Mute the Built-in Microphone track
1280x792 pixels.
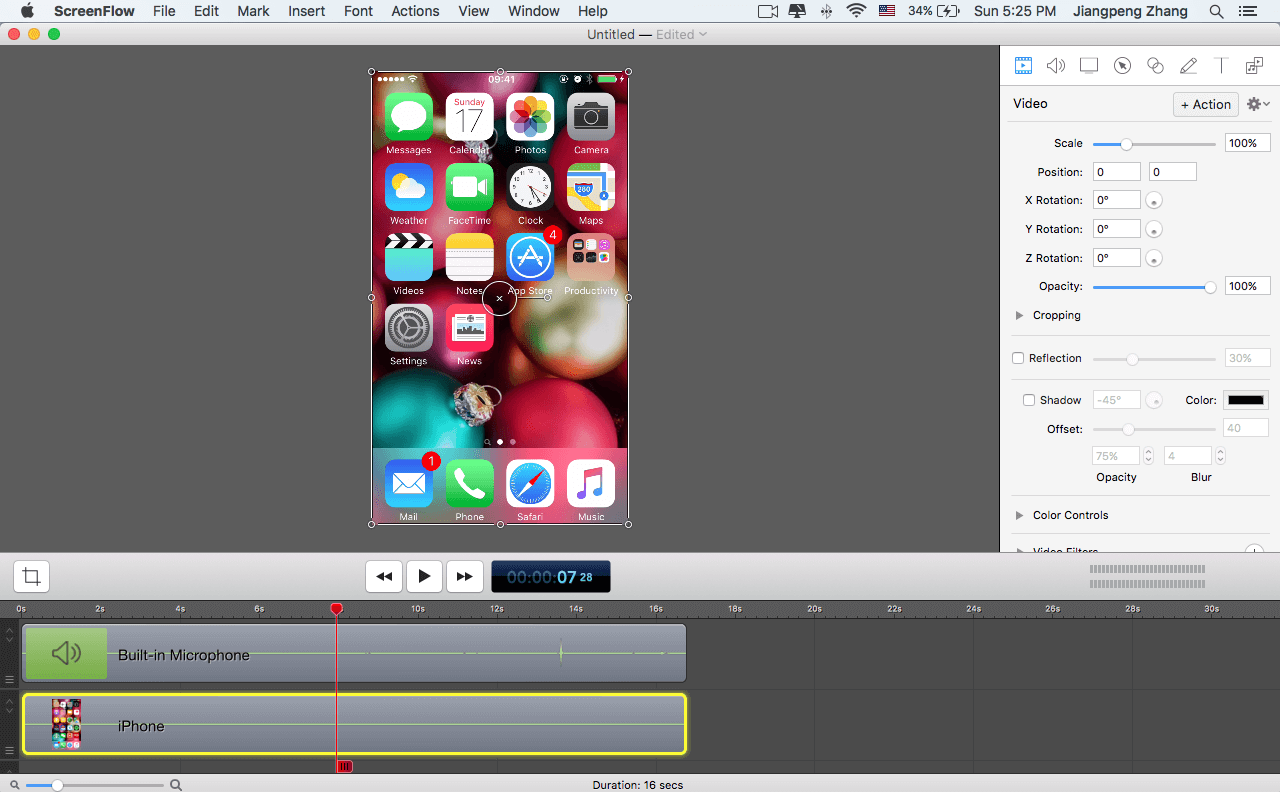click(65, 652)
